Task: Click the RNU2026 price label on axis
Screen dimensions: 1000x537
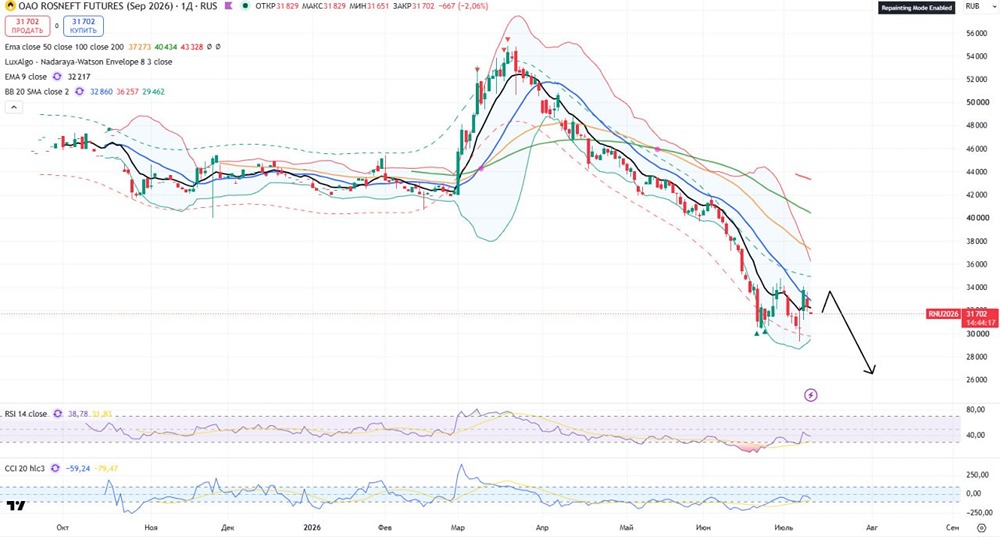Action: (x=943, y=314)
